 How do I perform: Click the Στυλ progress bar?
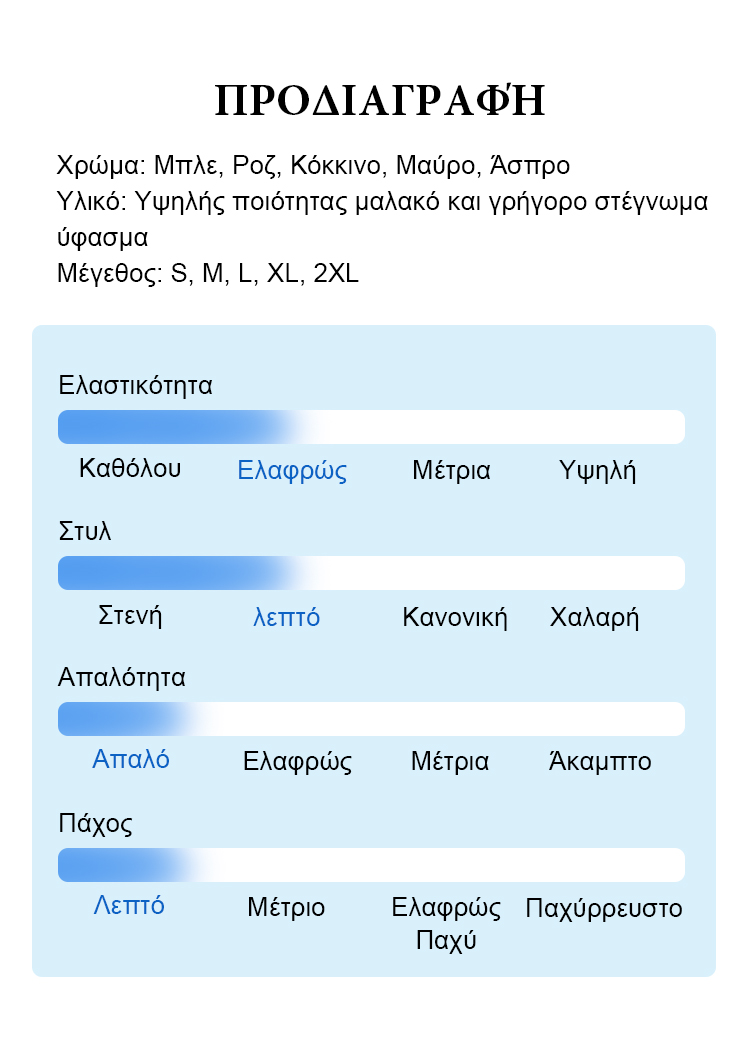pyautogui.click(x=371, y=573)
